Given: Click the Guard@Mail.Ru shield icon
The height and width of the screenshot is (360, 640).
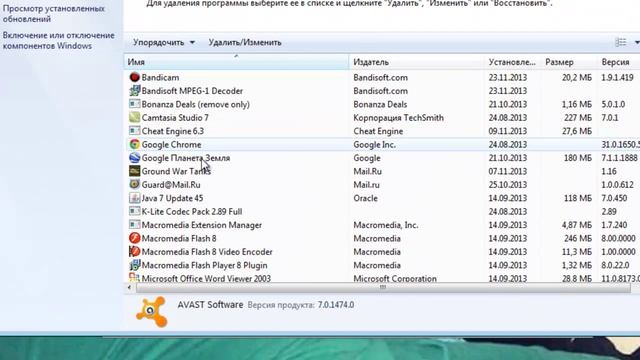Looking at the screenshot, I should pos(134,184).
